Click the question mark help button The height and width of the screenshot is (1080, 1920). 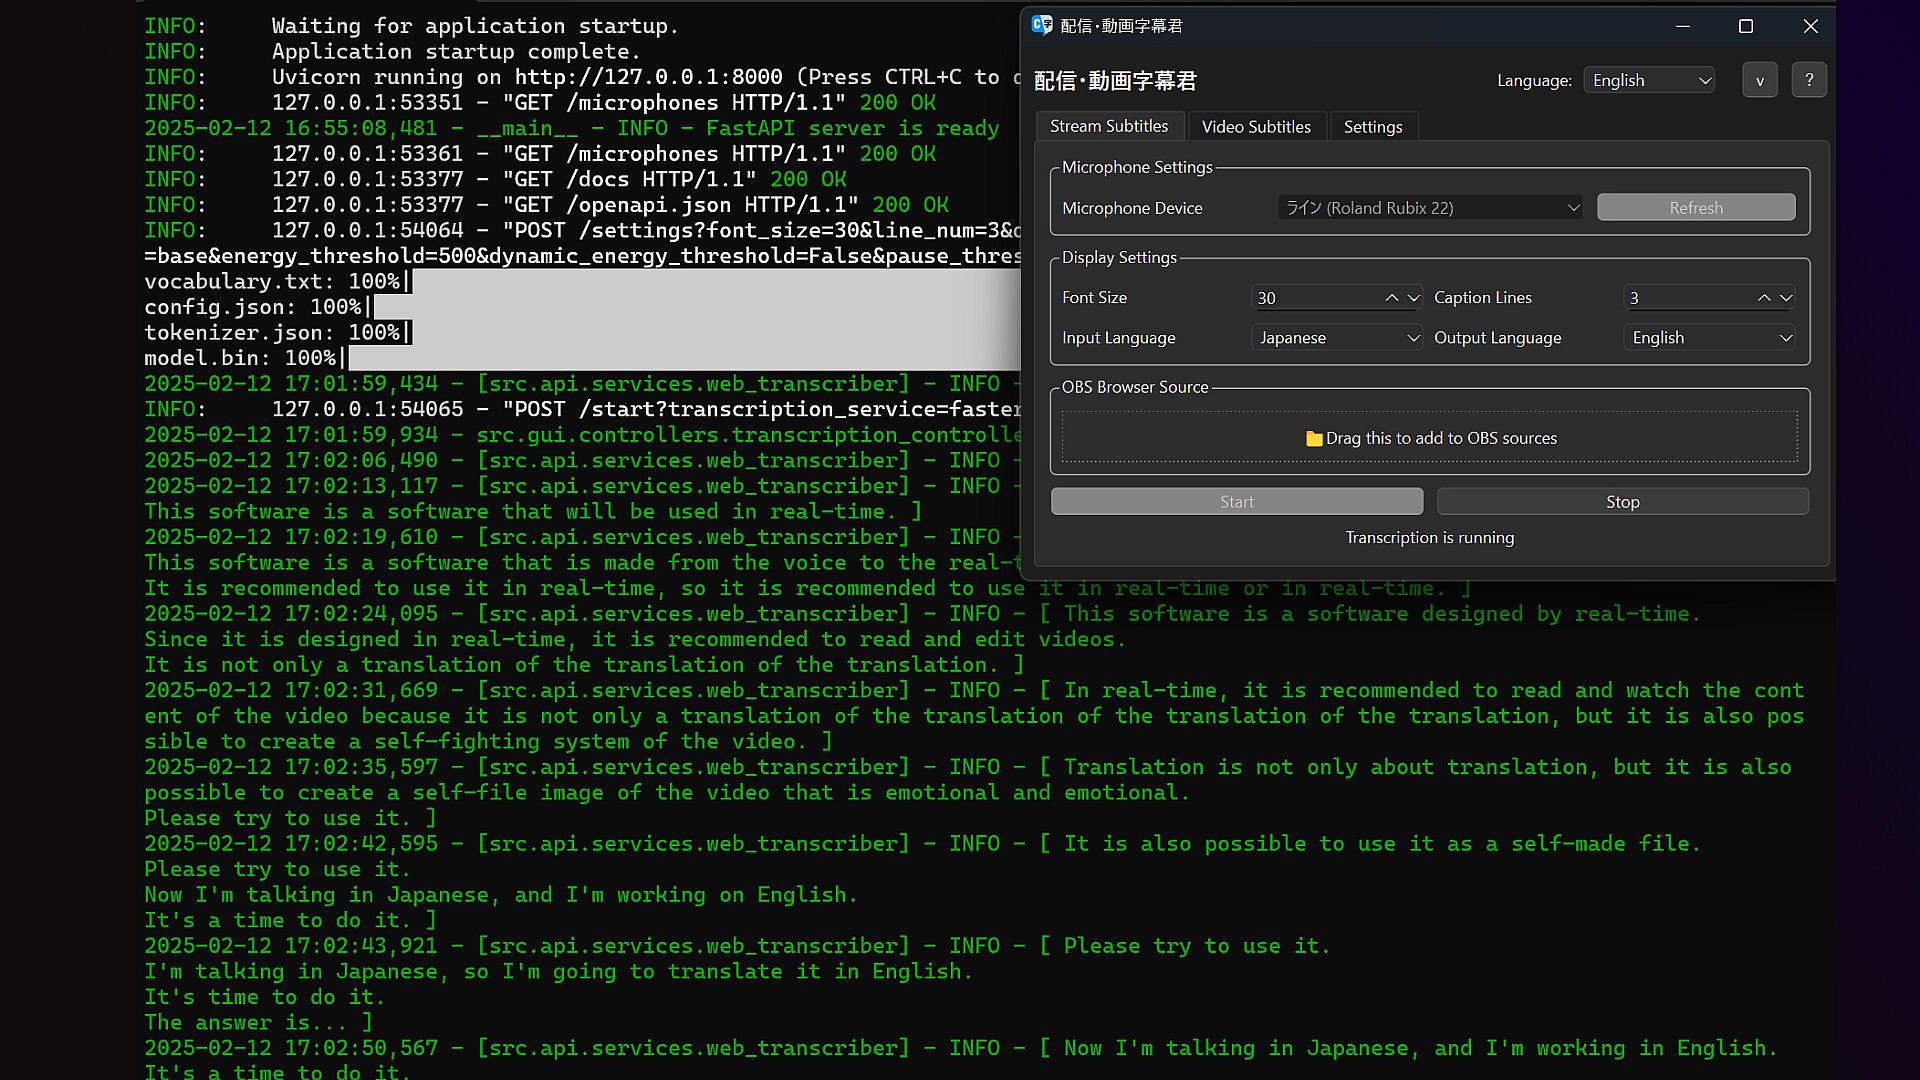[x=1808, y=80]
